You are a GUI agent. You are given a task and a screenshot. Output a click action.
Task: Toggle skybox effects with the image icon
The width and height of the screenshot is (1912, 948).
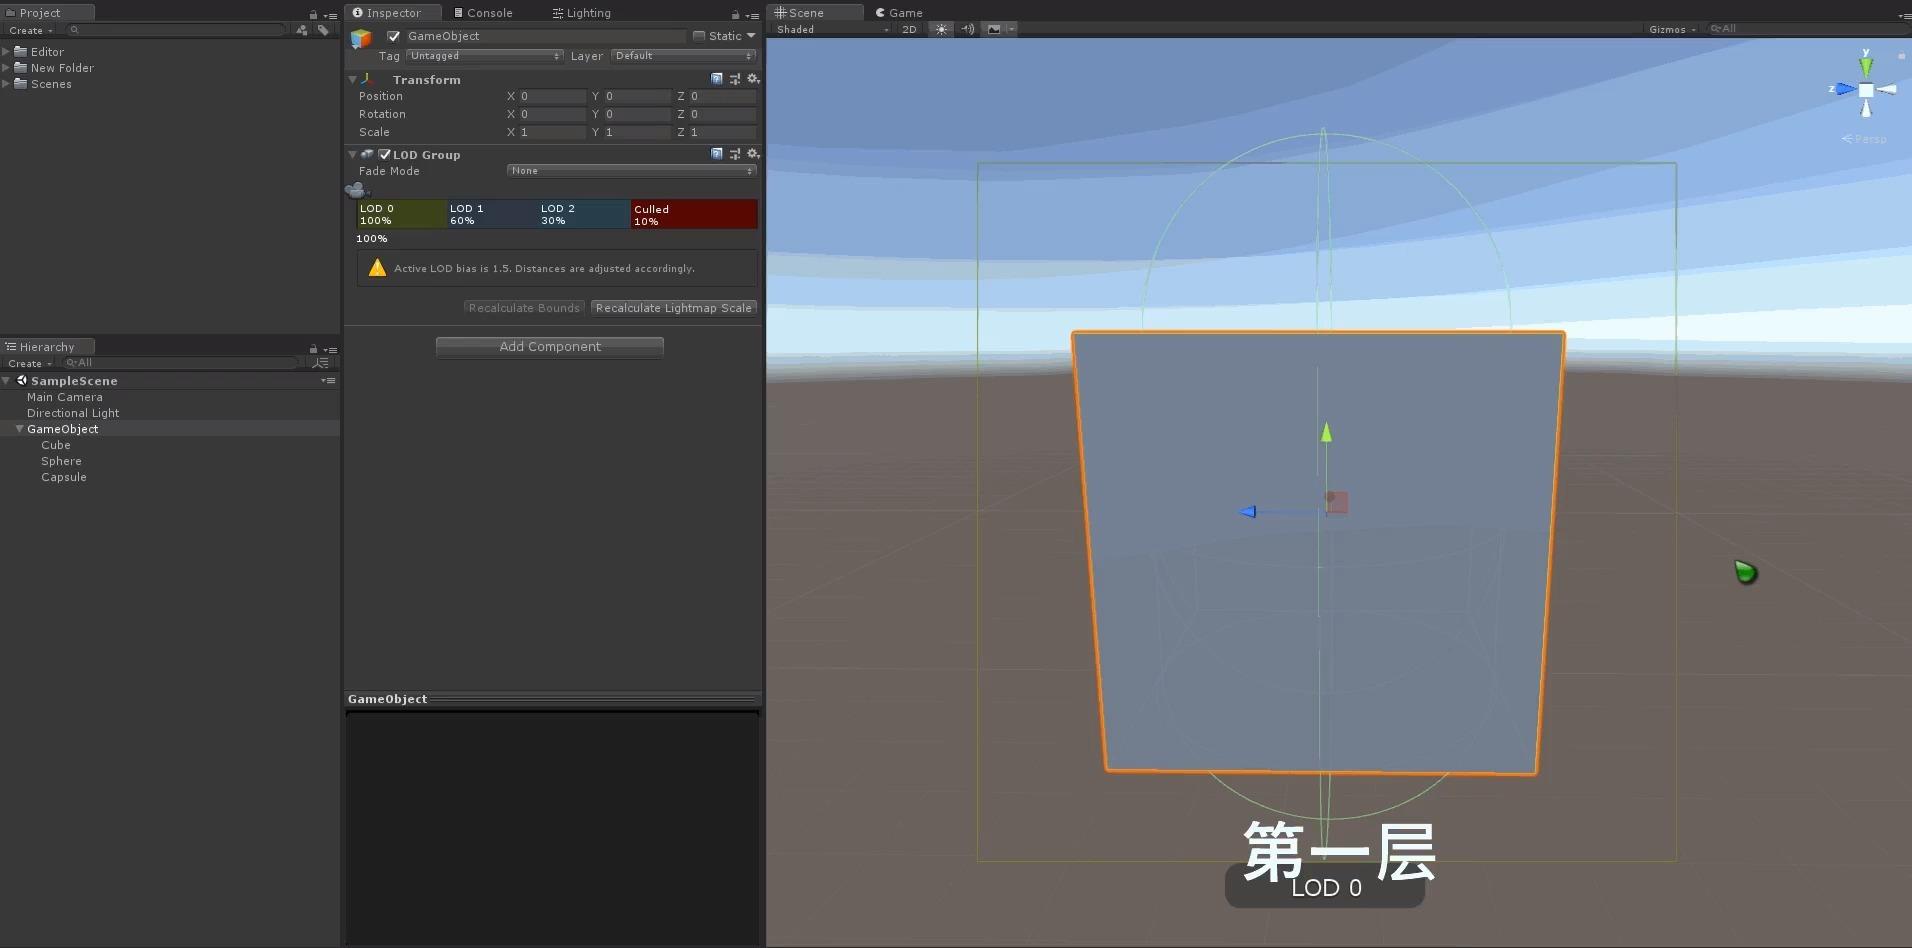click(995, 29)
